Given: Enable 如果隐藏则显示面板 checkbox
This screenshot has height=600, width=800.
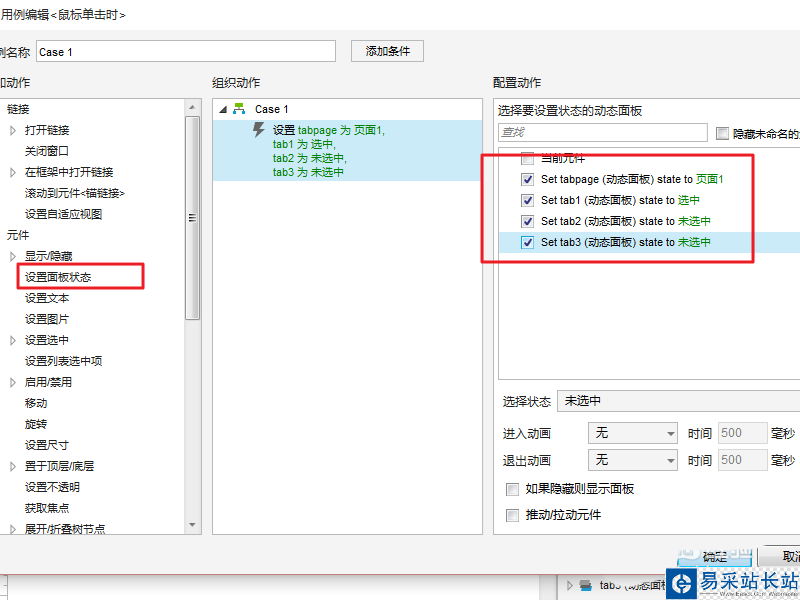Looking at the screenshot, I should click(513, 489).
